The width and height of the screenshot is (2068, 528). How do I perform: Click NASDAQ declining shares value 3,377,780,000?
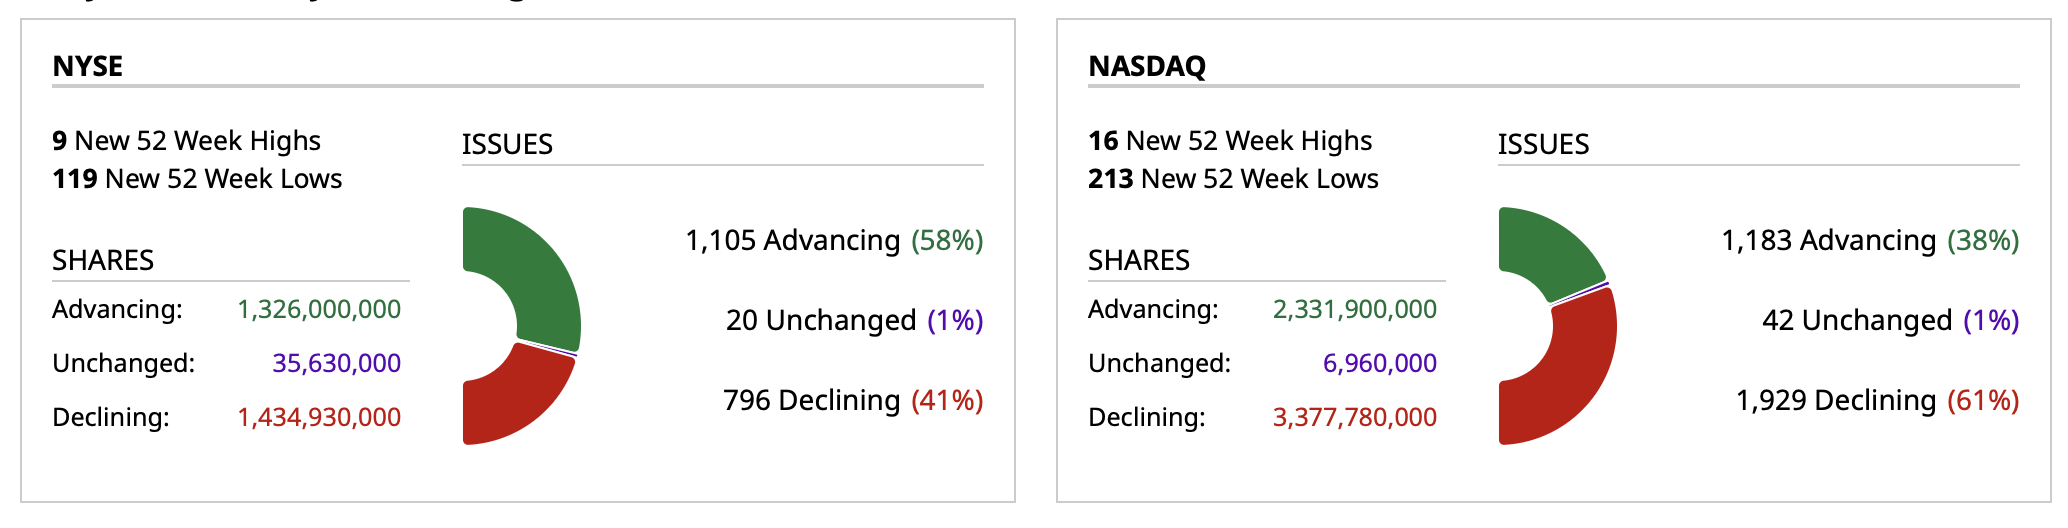(x=1354, y=417)
